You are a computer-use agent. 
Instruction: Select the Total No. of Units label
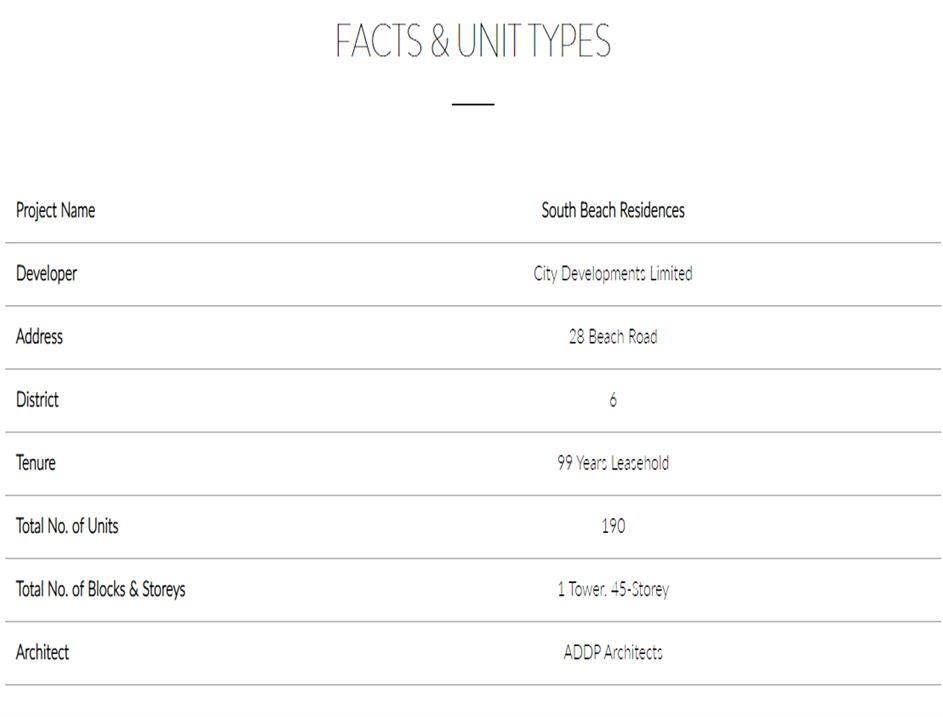click(67, 525)
